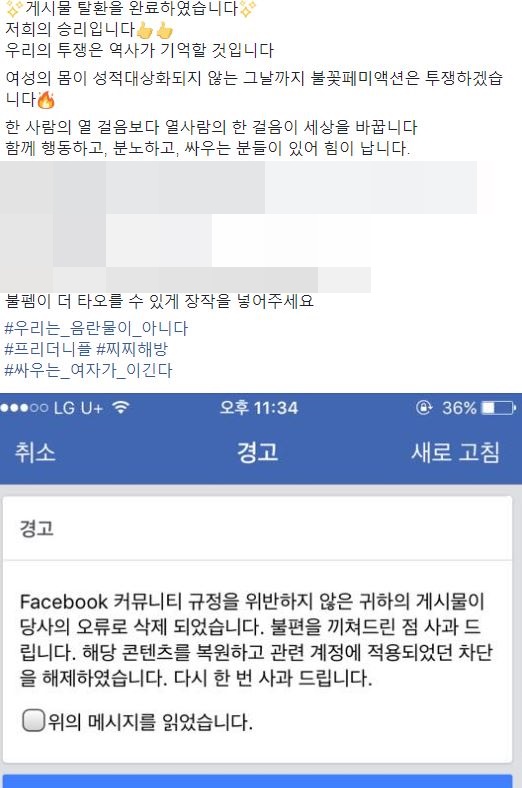Click the sparkle emoji before 게시물 탈환
Viewport: 522px width, 788px height.
(15, 9)
